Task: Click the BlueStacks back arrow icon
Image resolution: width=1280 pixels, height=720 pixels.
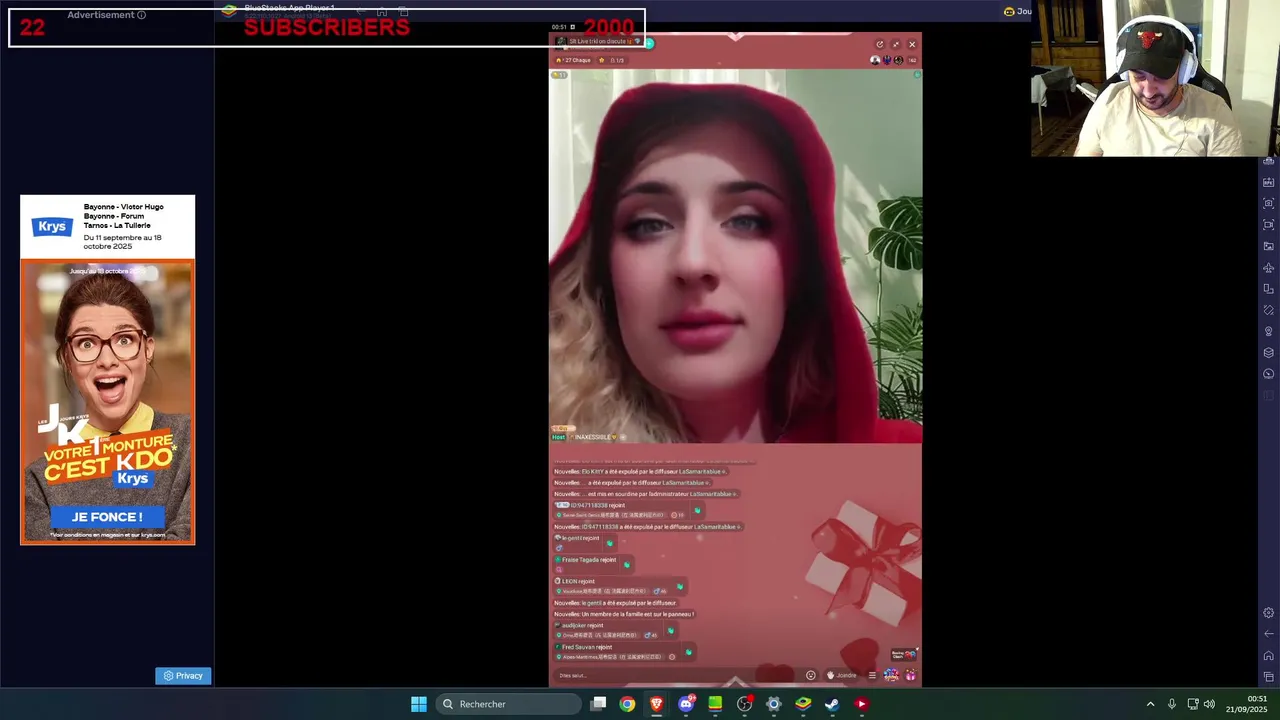Action: pyautogui.click(x=1269, y=634)
